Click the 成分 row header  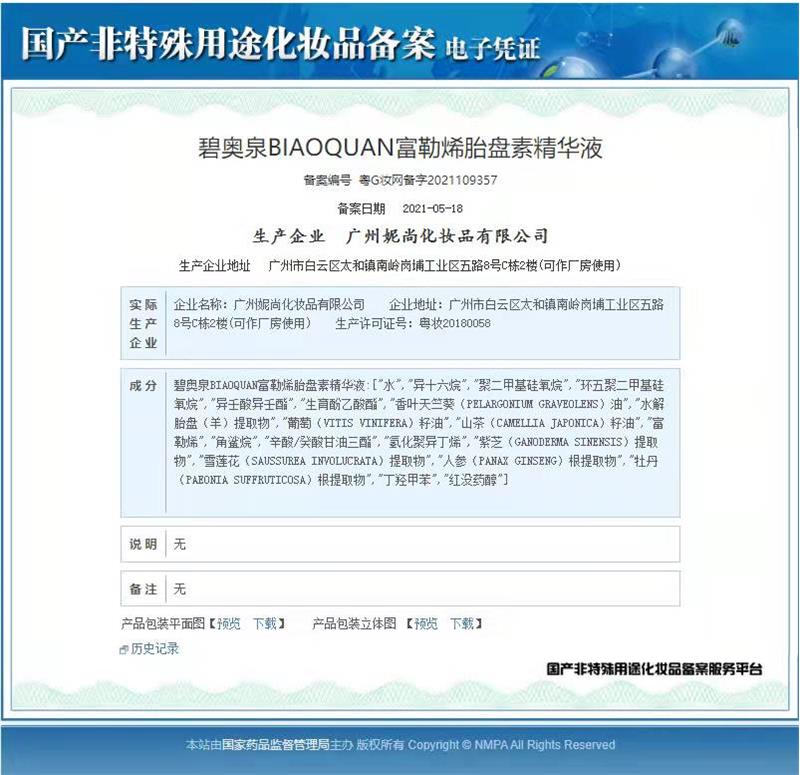point(143,386)
